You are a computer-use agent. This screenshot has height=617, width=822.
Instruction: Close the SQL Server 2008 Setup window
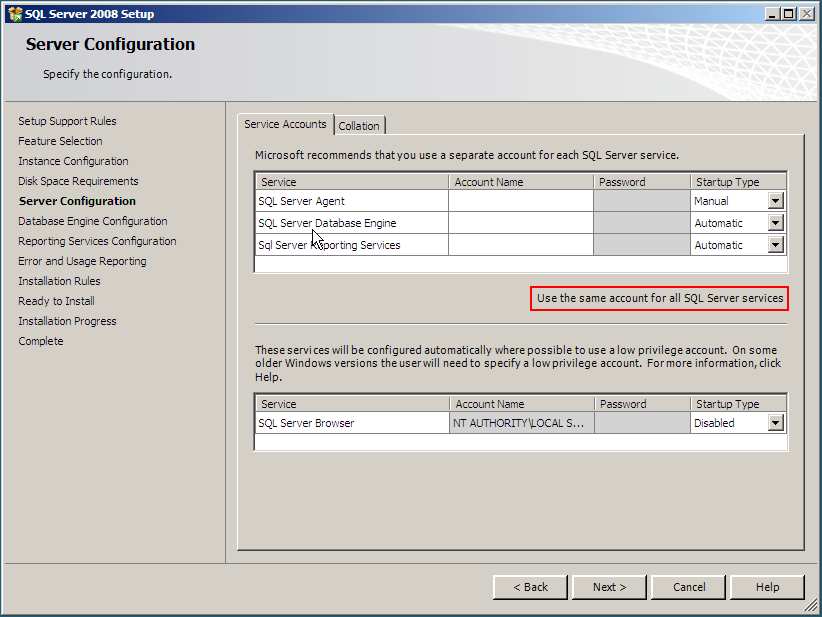806,14
